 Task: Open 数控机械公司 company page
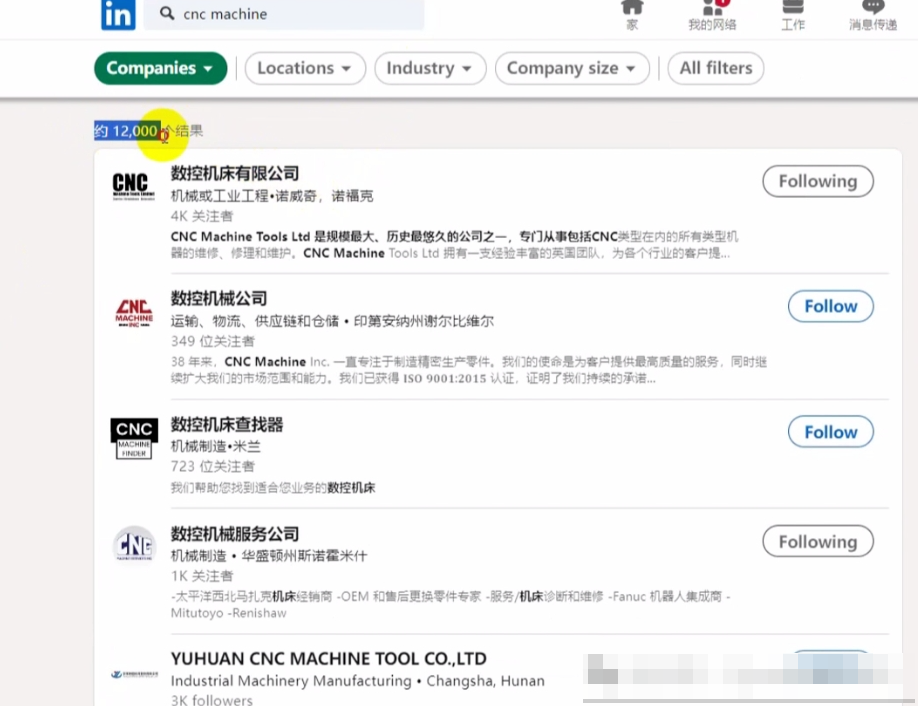[219, 299]
